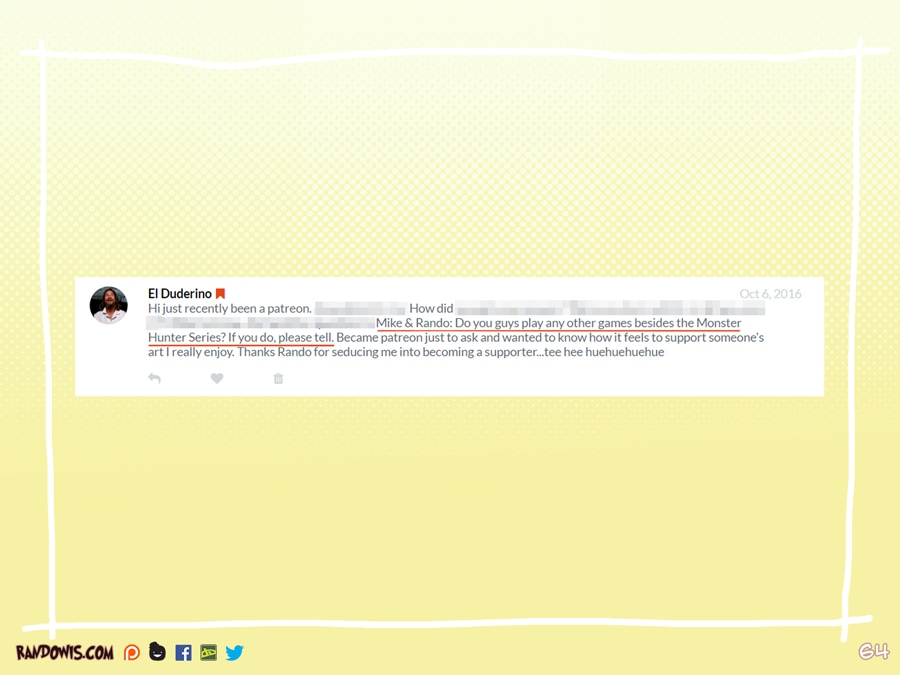Image resolution: width=900 pixels, height=675 pixels.
Task: Click "Hi just recently been a patreon" text
Action: 230,309
